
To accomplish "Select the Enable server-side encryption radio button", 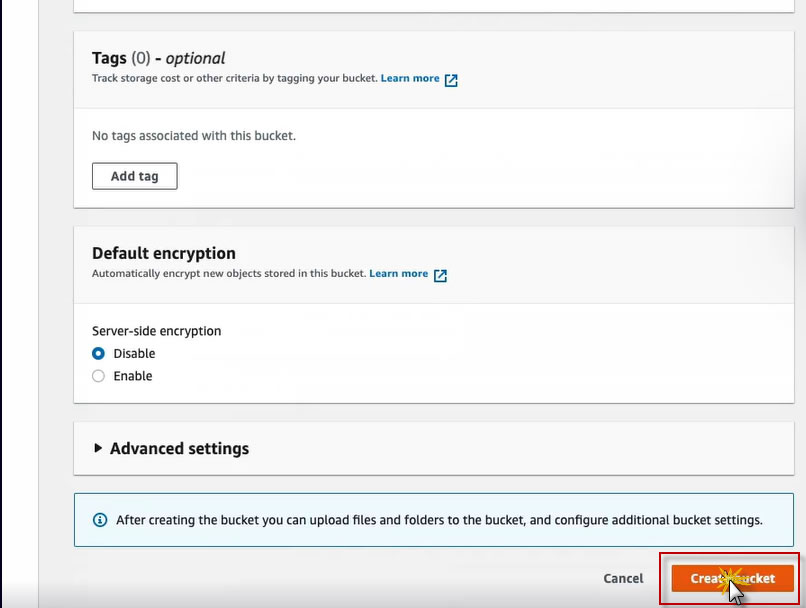I will 98,376.
